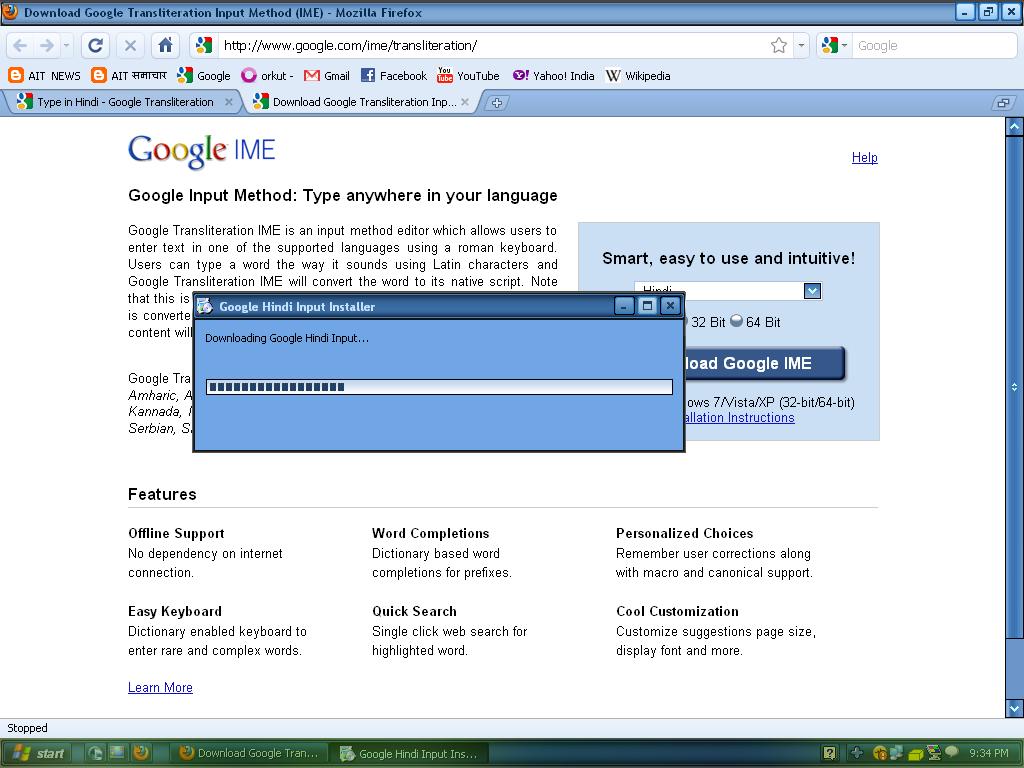The width and height of the screenshot is (1024, 768).
Task: Open the Help link
Action: tap(864, 157)
